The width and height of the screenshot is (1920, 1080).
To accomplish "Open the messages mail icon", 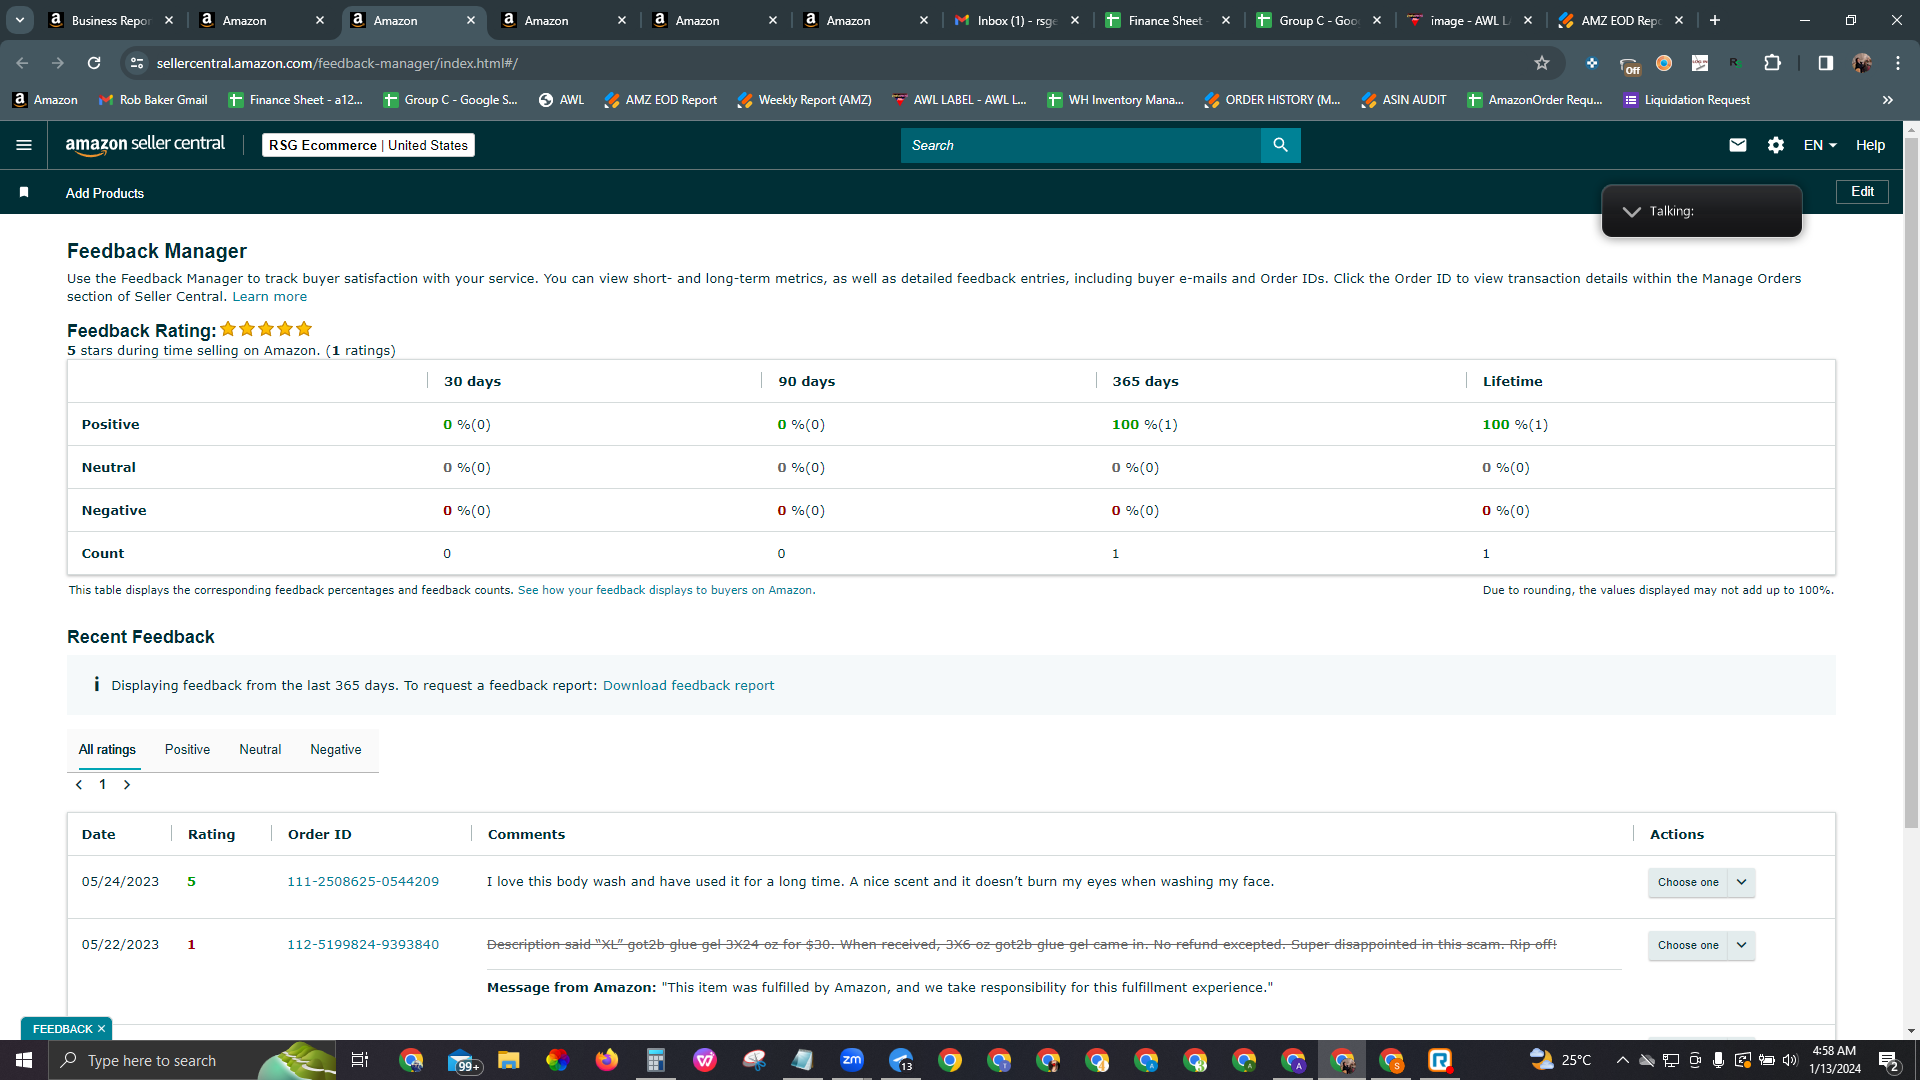I will coord(1738,145).
